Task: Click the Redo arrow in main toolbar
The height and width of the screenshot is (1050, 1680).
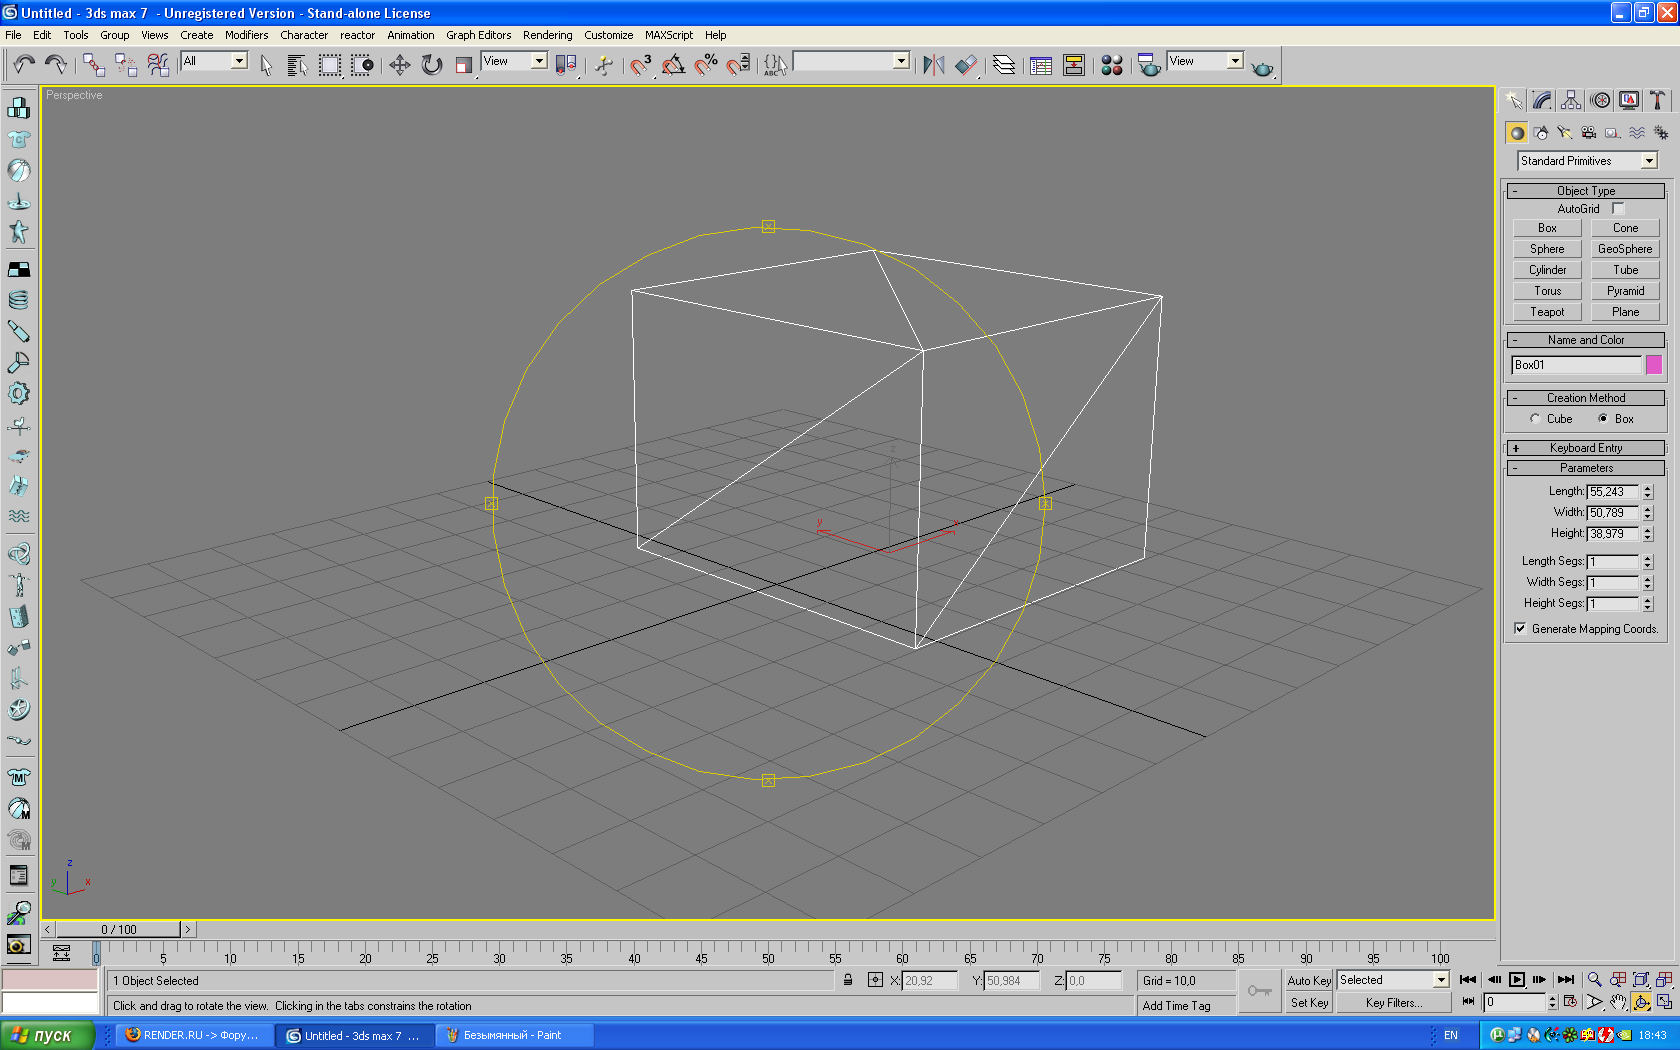Action: coord(56,65)
